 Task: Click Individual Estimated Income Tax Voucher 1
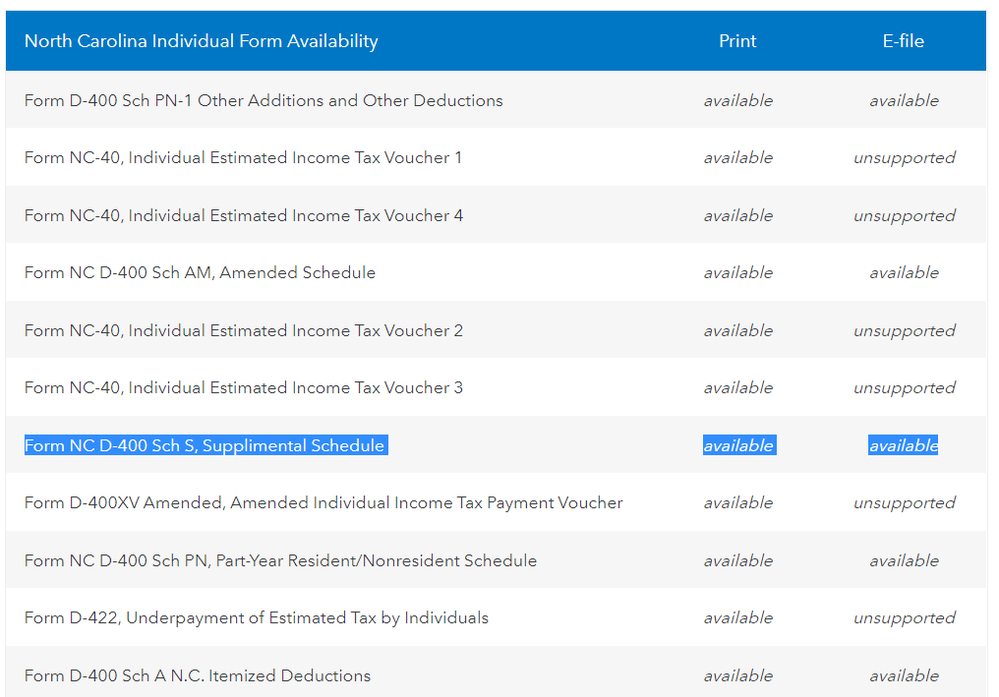pos(243,158)
